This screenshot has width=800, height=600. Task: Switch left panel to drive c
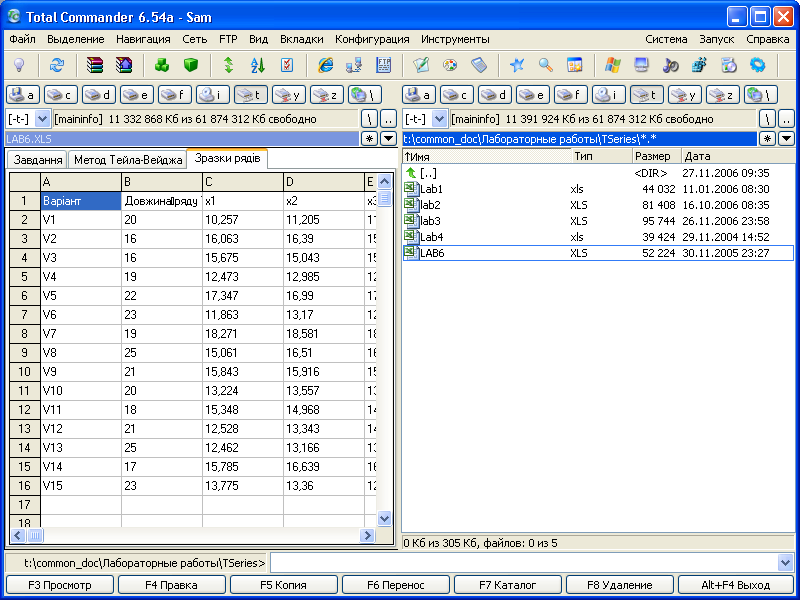pos(61,95)
